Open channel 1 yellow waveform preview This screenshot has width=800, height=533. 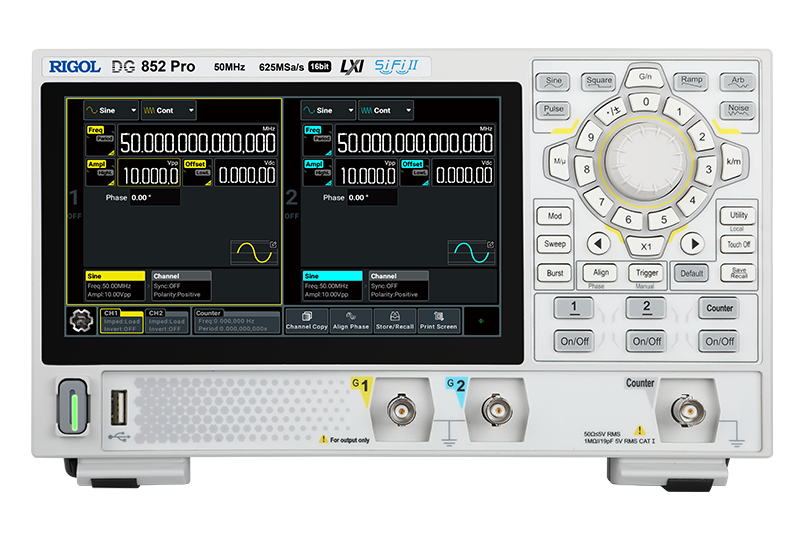[x=254, y=252]
